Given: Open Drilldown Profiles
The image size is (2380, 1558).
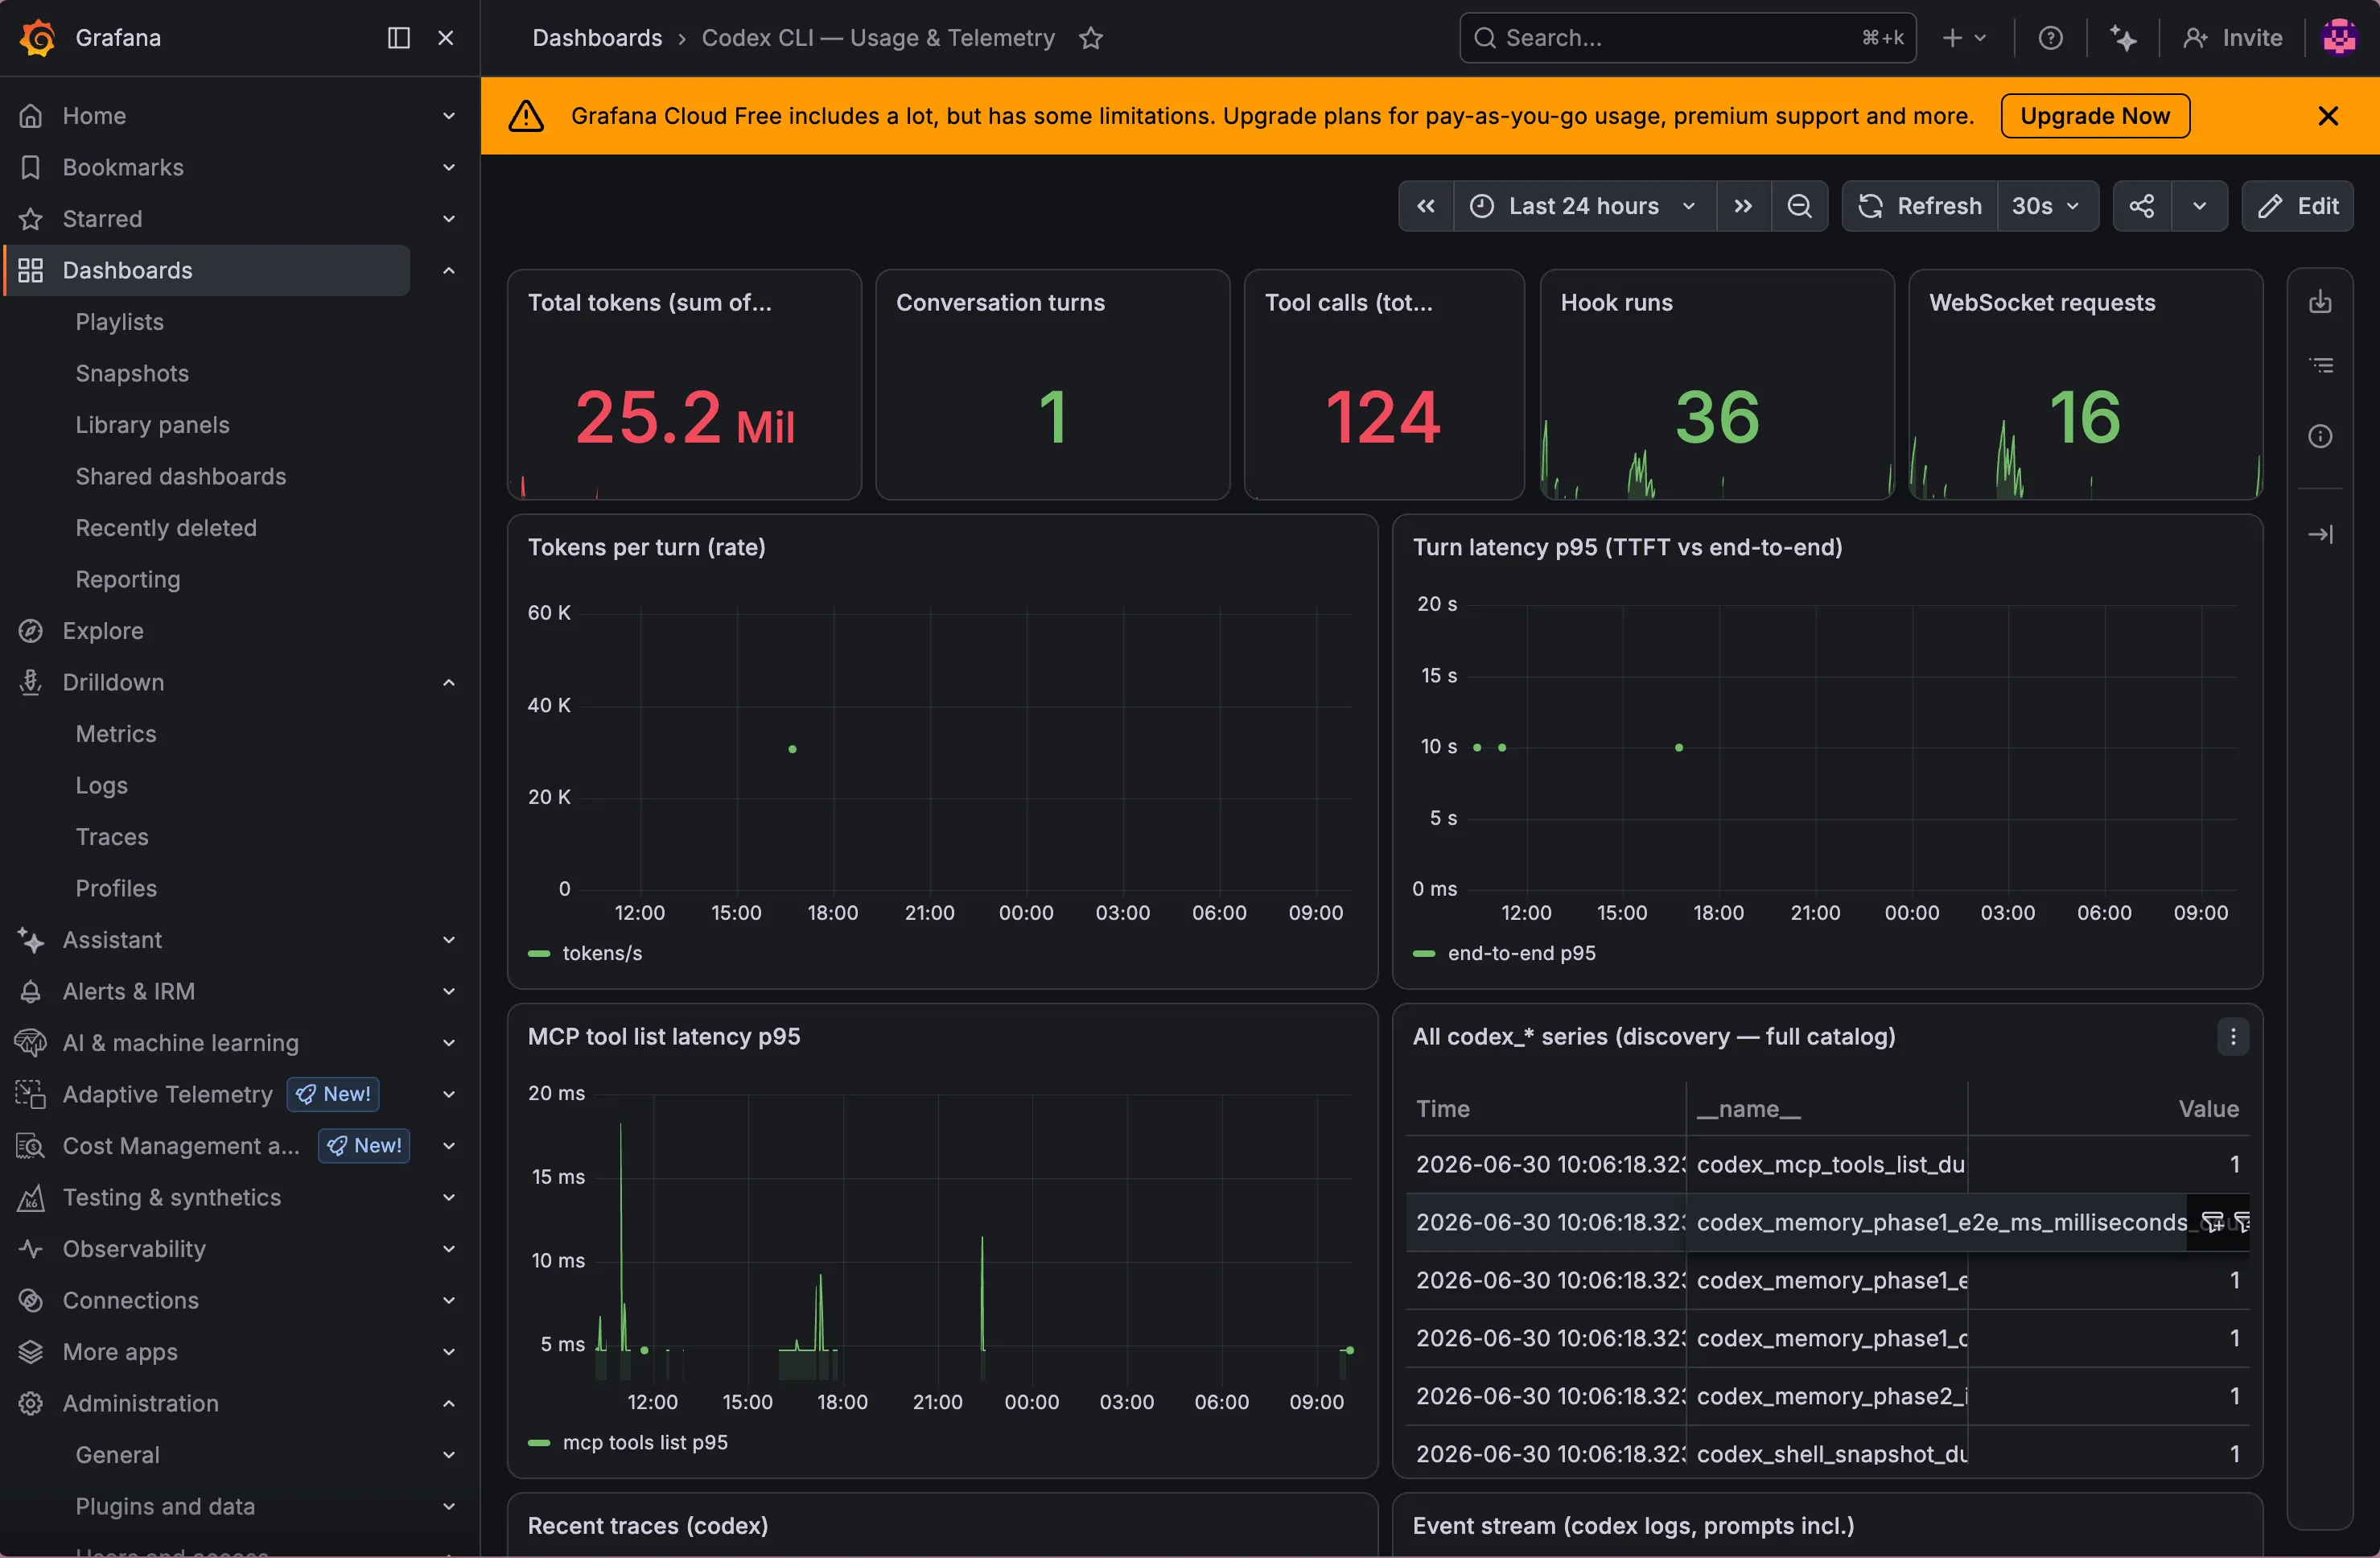Looking at the screenshot, I should tap(116, 888).
